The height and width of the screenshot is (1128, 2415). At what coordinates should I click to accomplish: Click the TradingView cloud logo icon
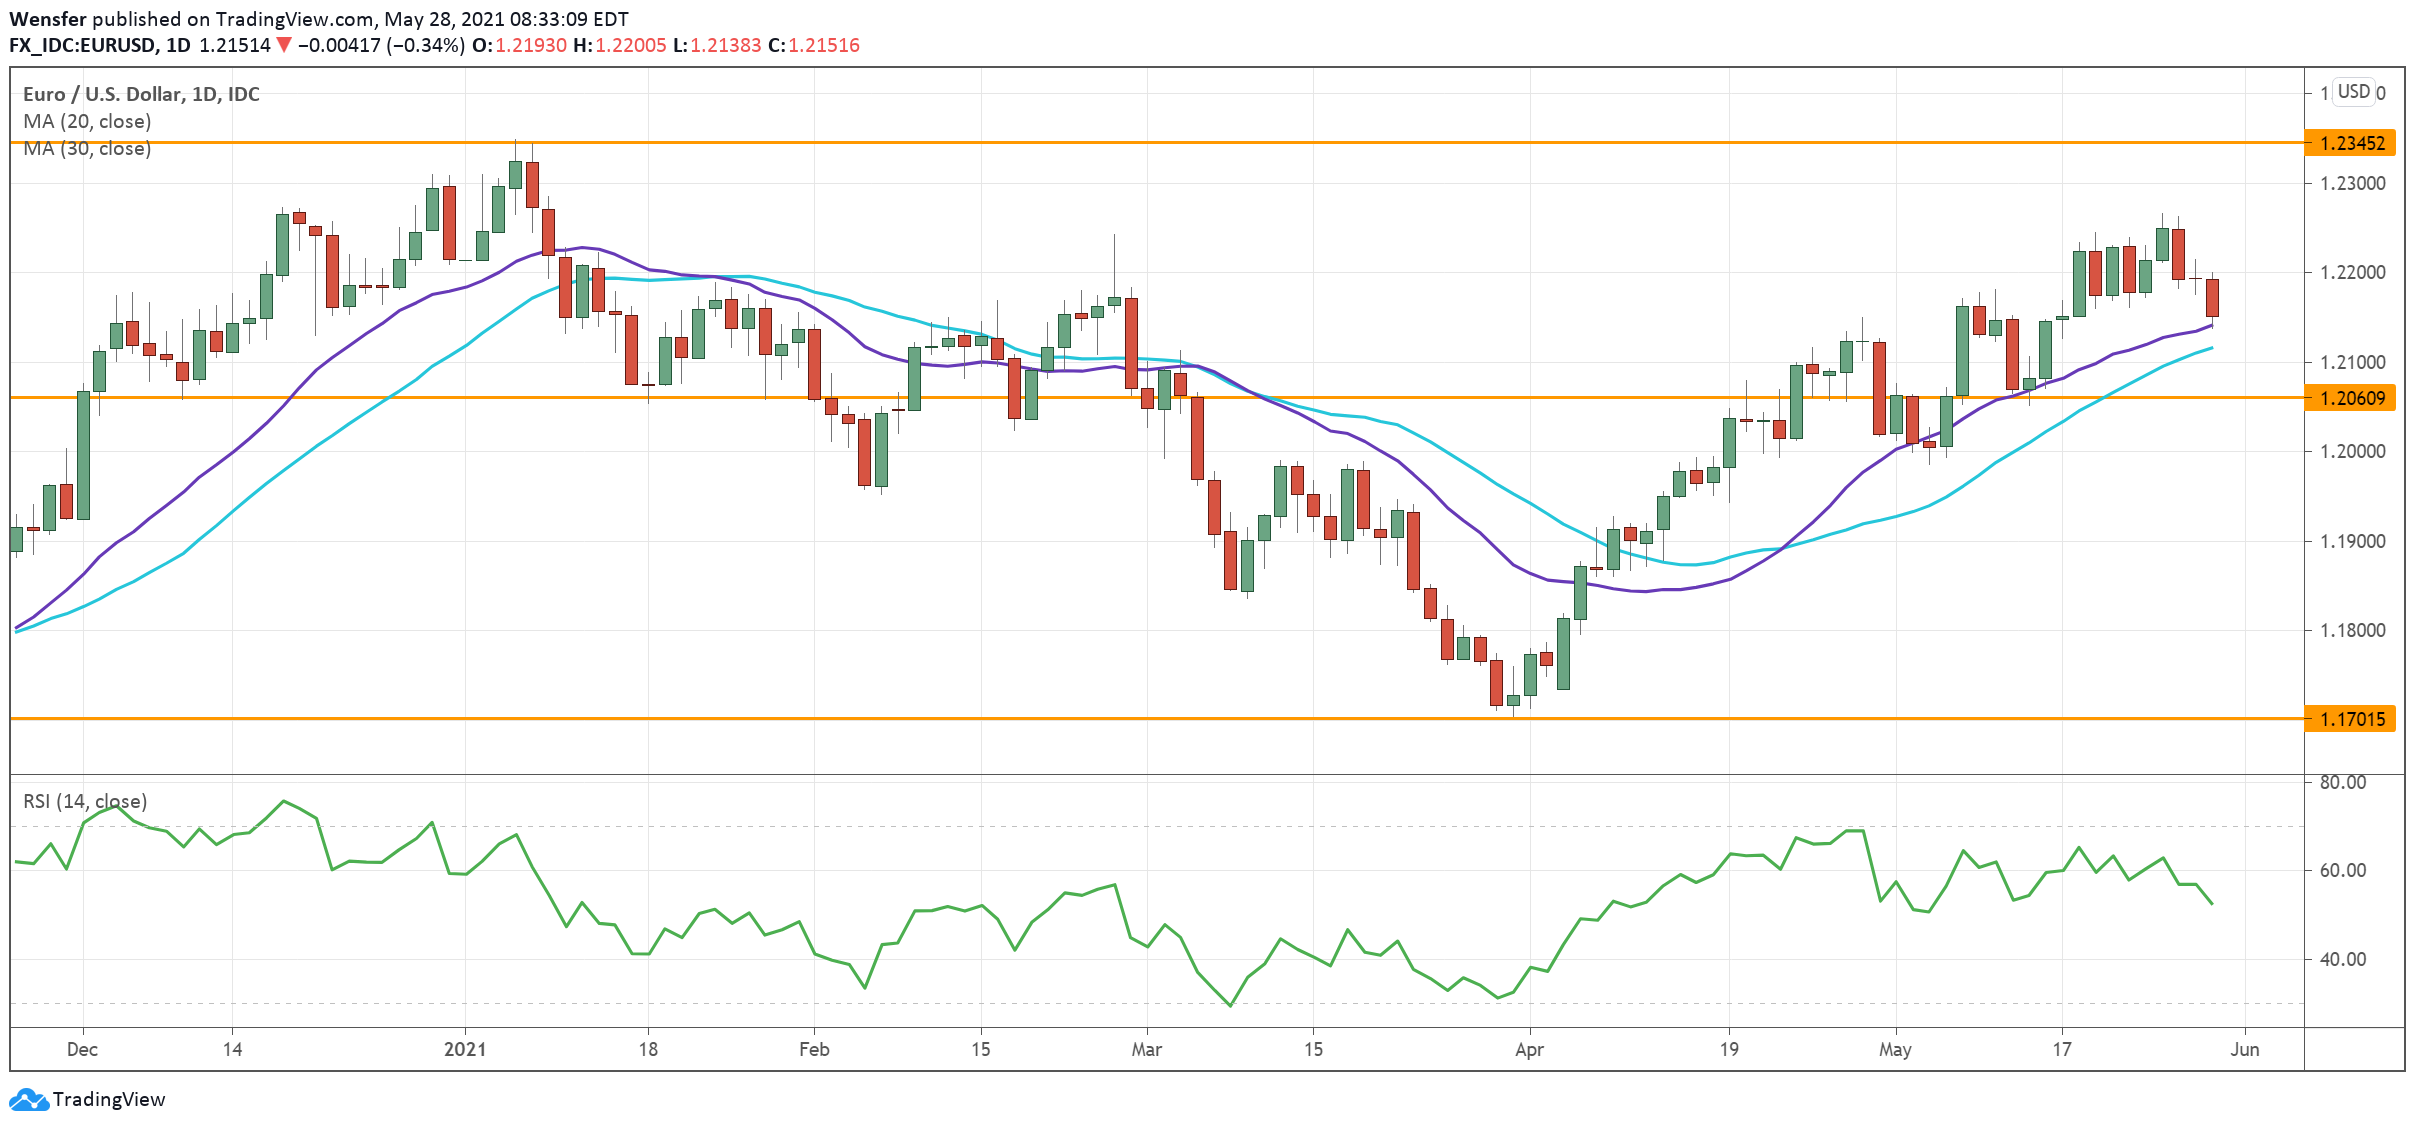pos(28,1100)
